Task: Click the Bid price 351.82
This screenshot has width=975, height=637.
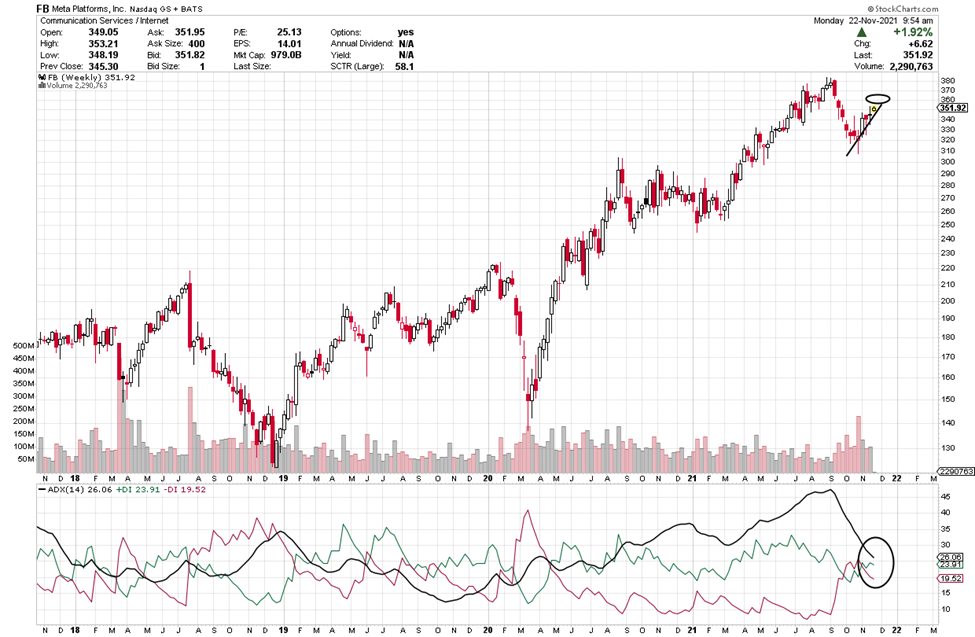Action: tap(190, 55)
